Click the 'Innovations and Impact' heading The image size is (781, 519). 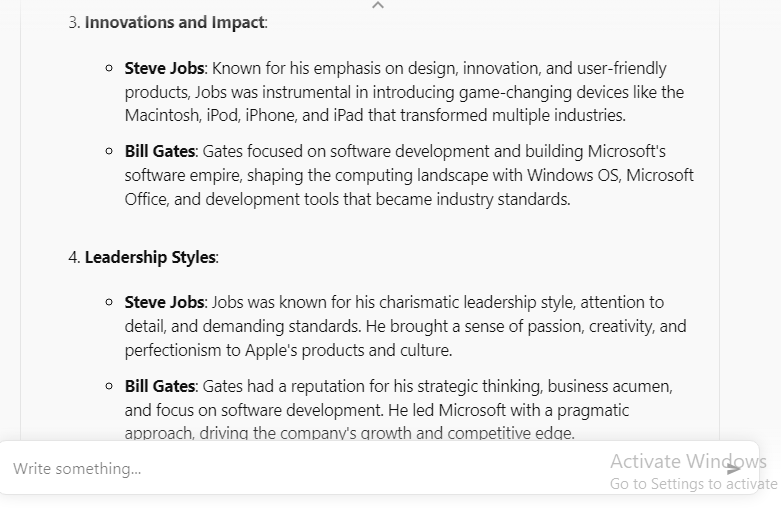point(175,22)
